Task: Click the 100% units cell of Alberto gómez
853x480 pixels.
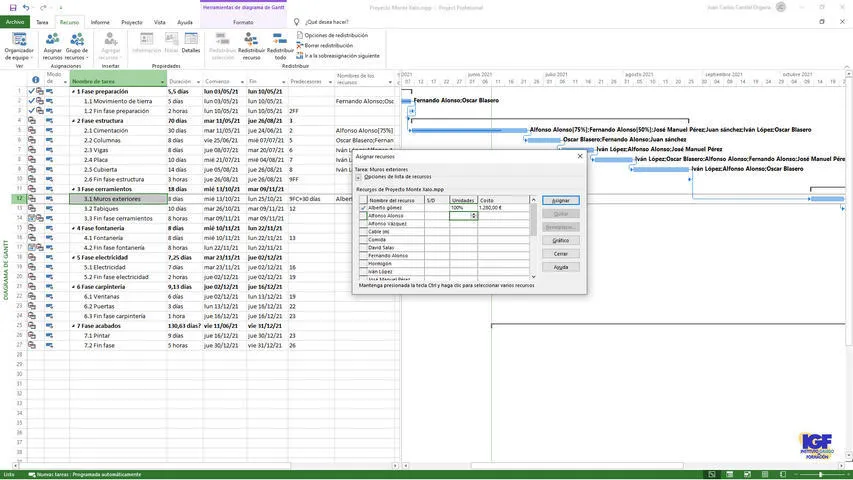Action: 463,208
